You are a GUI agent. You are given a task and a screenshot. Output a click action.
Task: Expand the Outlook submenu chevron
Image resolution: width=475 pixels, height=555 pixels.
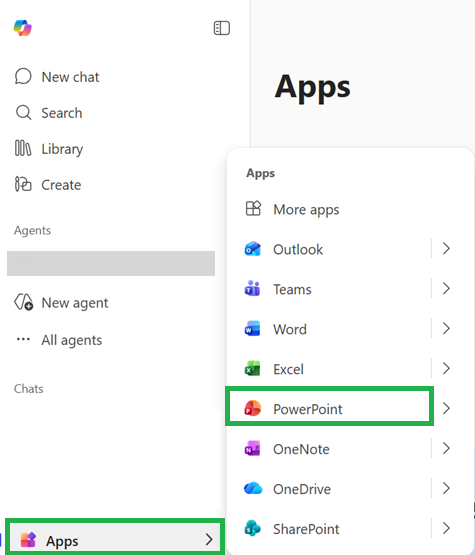tap(446, 249)
